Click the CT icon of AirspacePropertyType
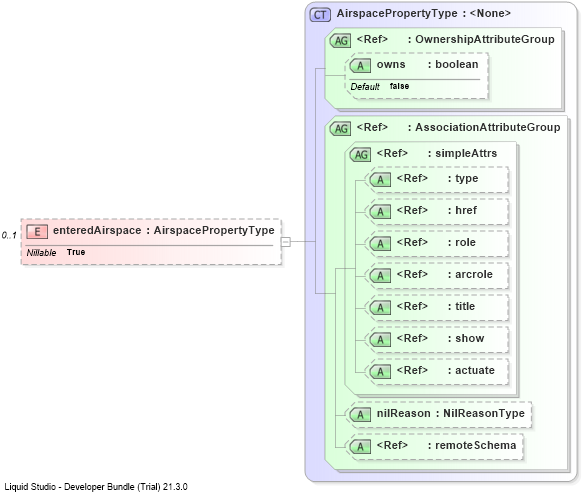Screen dimensions: 582x492 (x=320, y=15)
